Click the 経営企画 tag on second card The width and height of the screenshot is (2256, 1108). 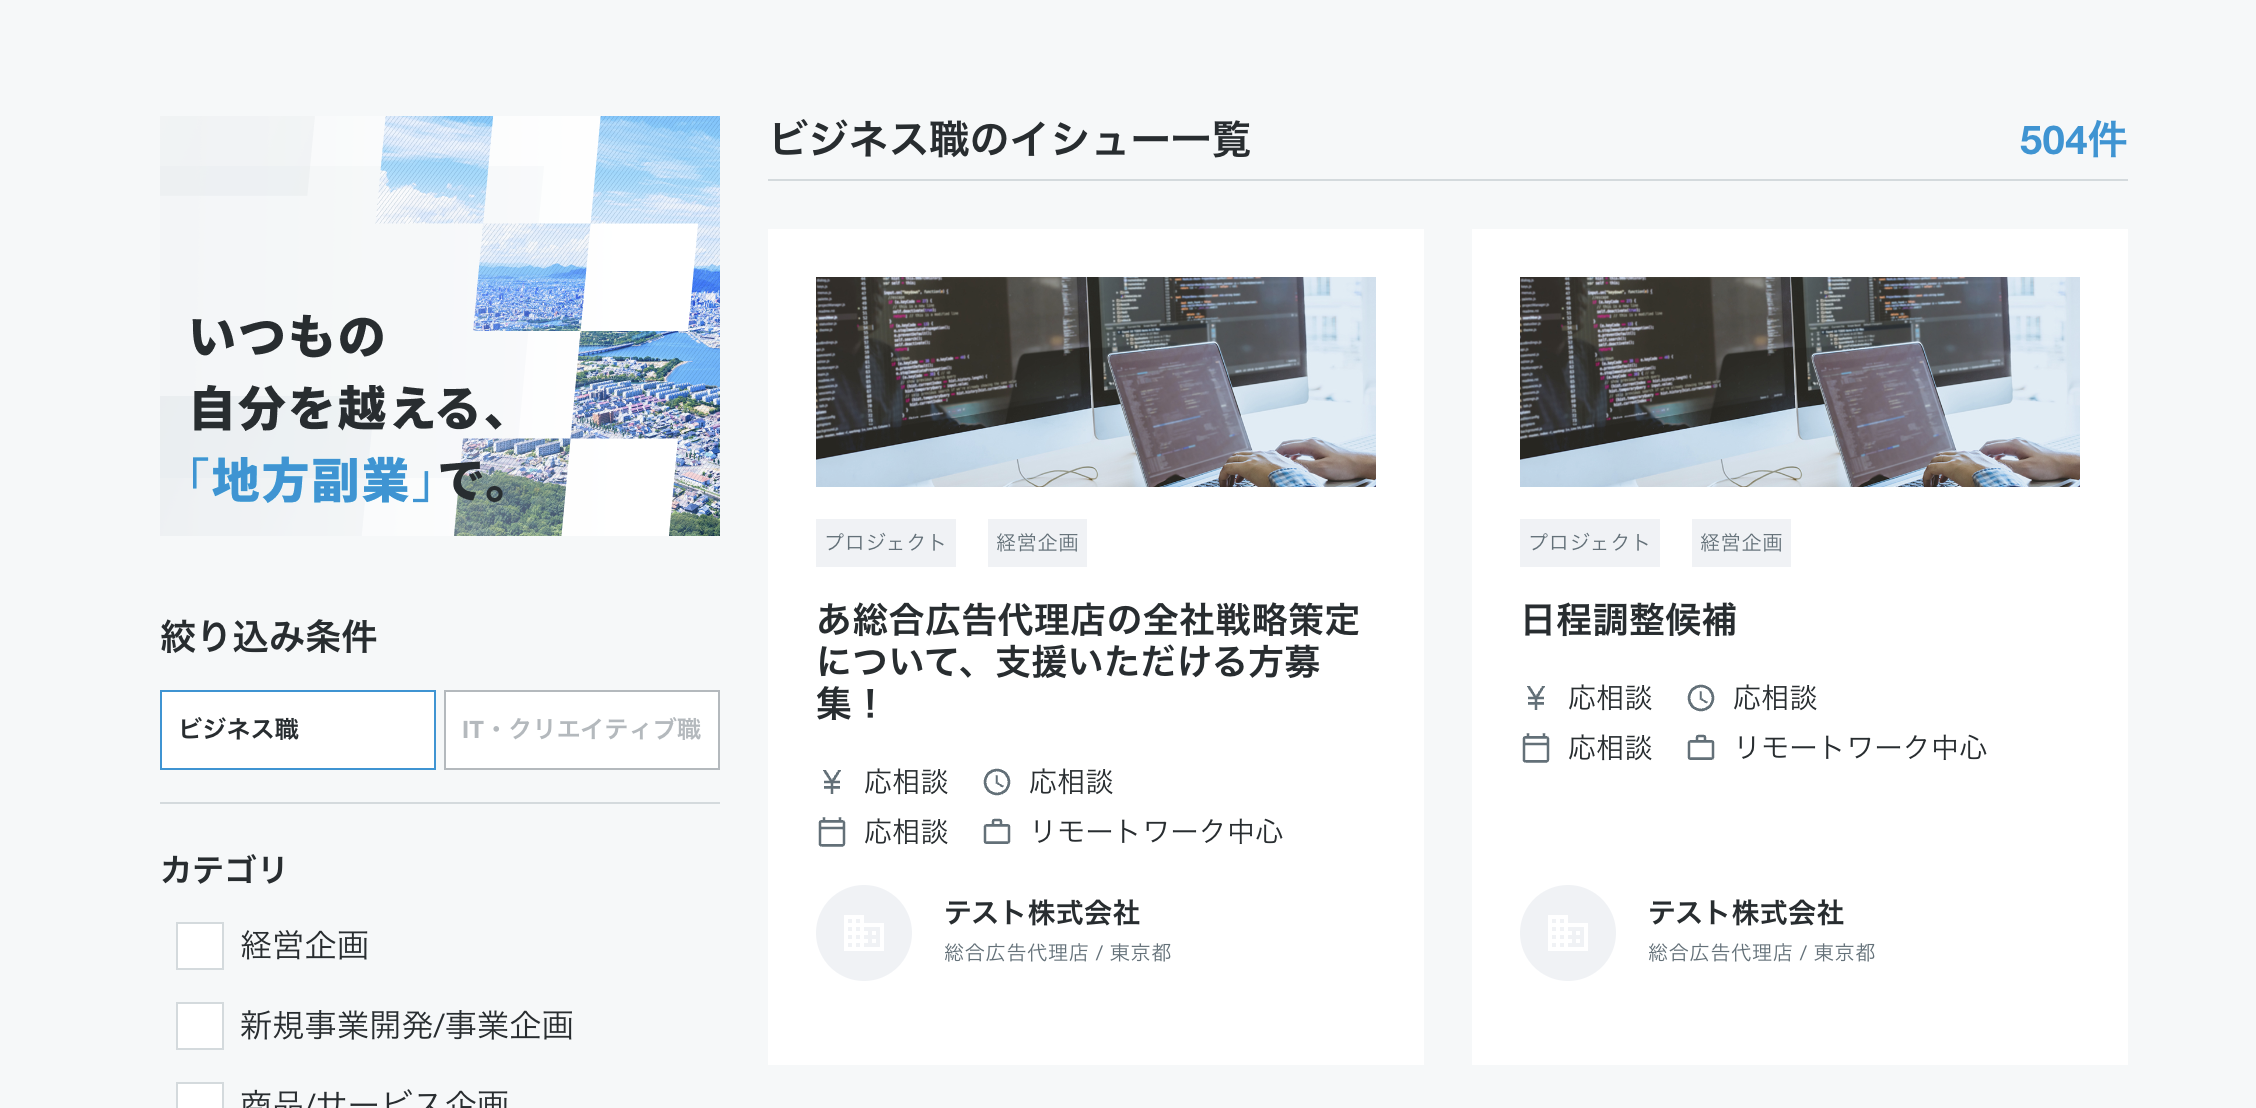point(1741,543)
